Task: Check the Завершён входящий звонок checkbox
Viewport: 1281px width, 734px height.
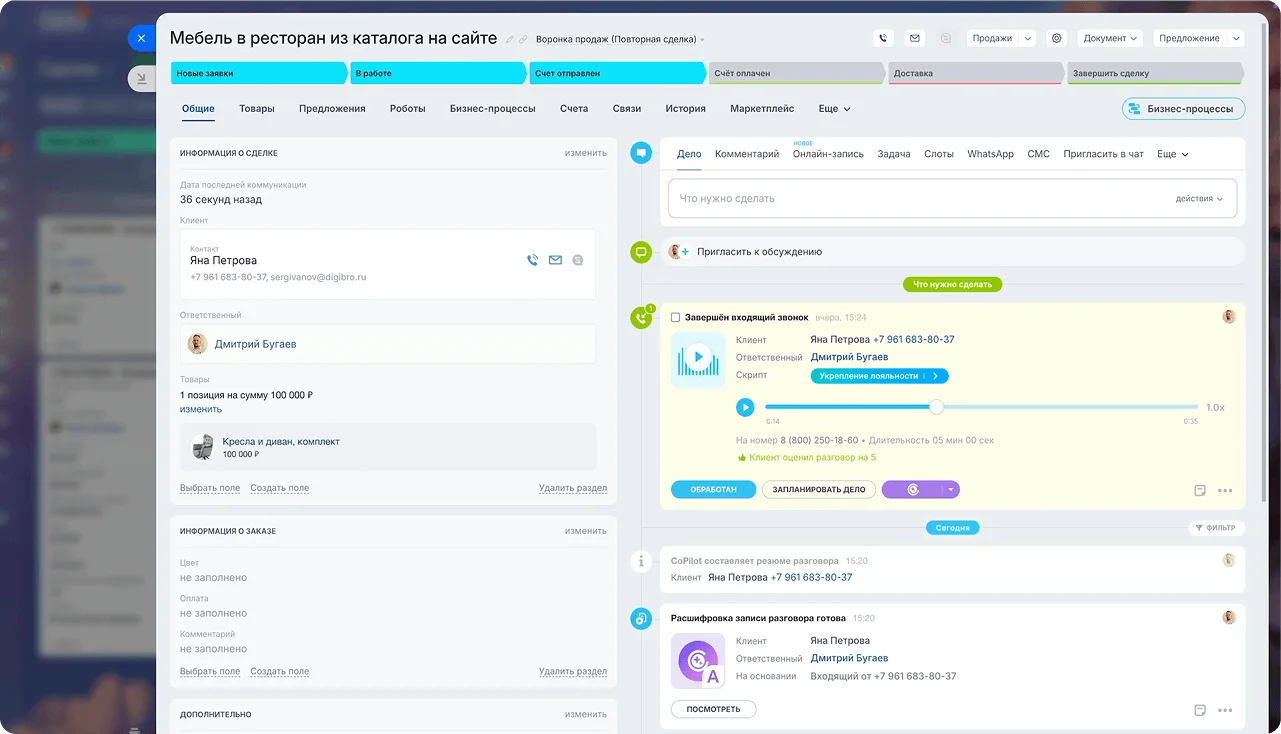Action: pyautogui.click(x=676, y=317)
